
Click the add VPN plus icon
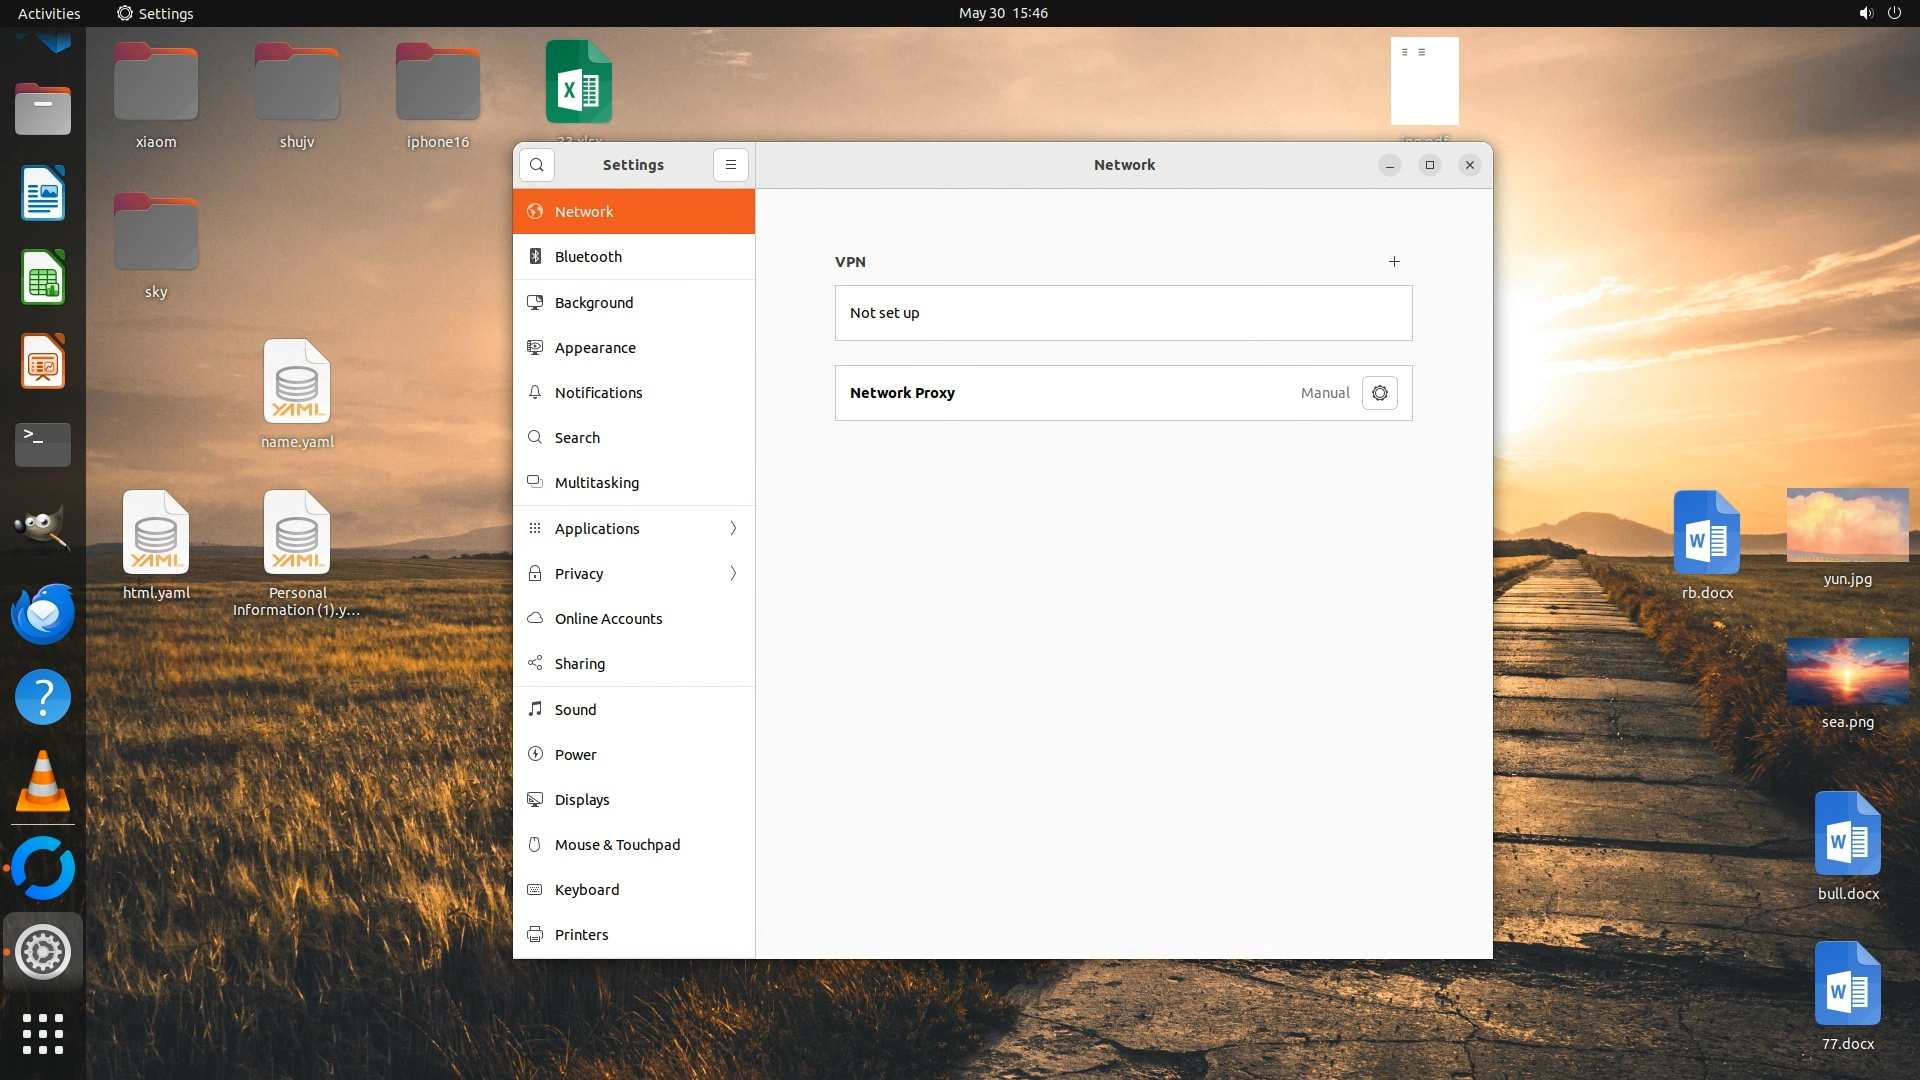tap(1394, 262)
